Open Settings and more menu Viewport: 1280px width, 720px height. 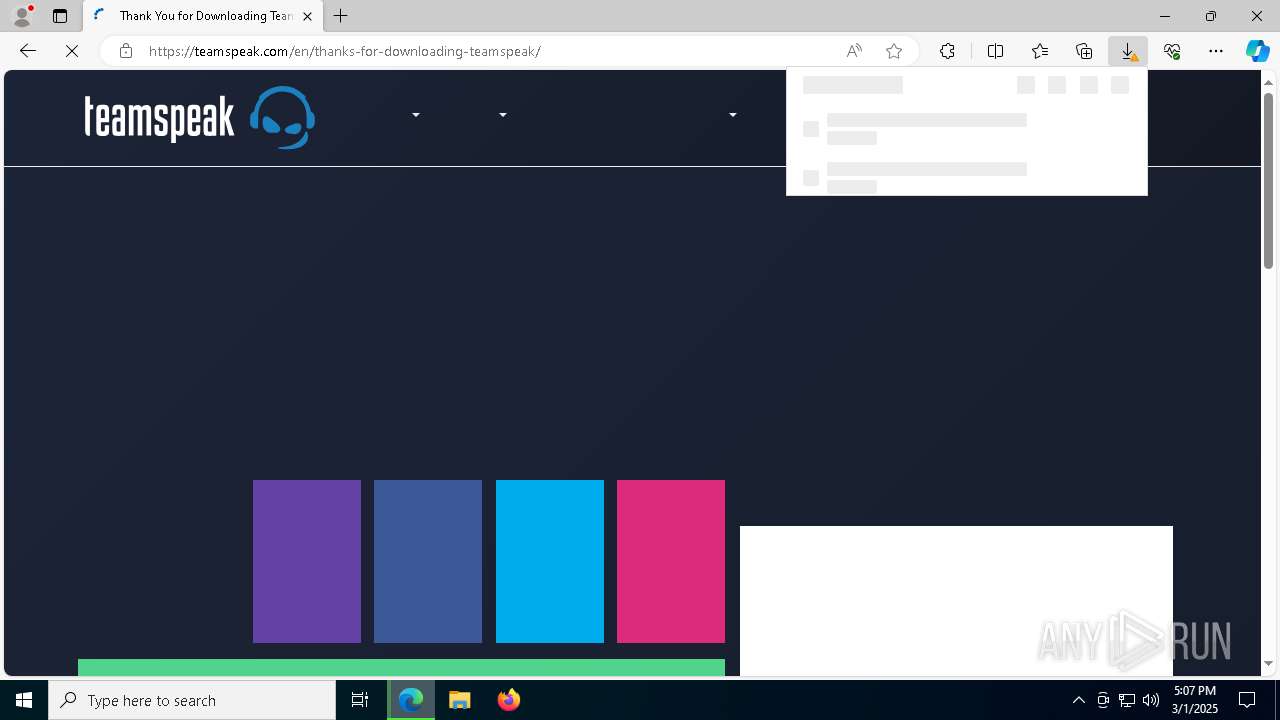[x=1216, y=51]
